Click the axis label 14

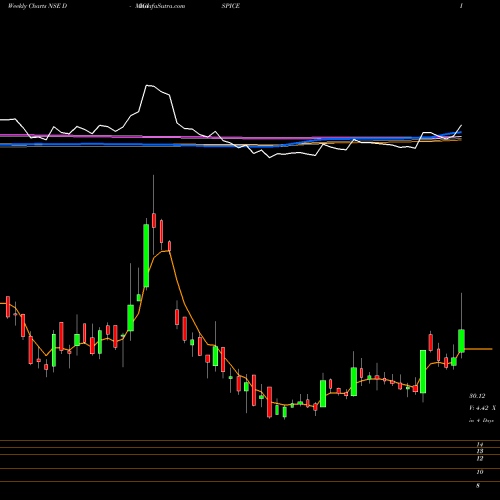tap(480, 444)
